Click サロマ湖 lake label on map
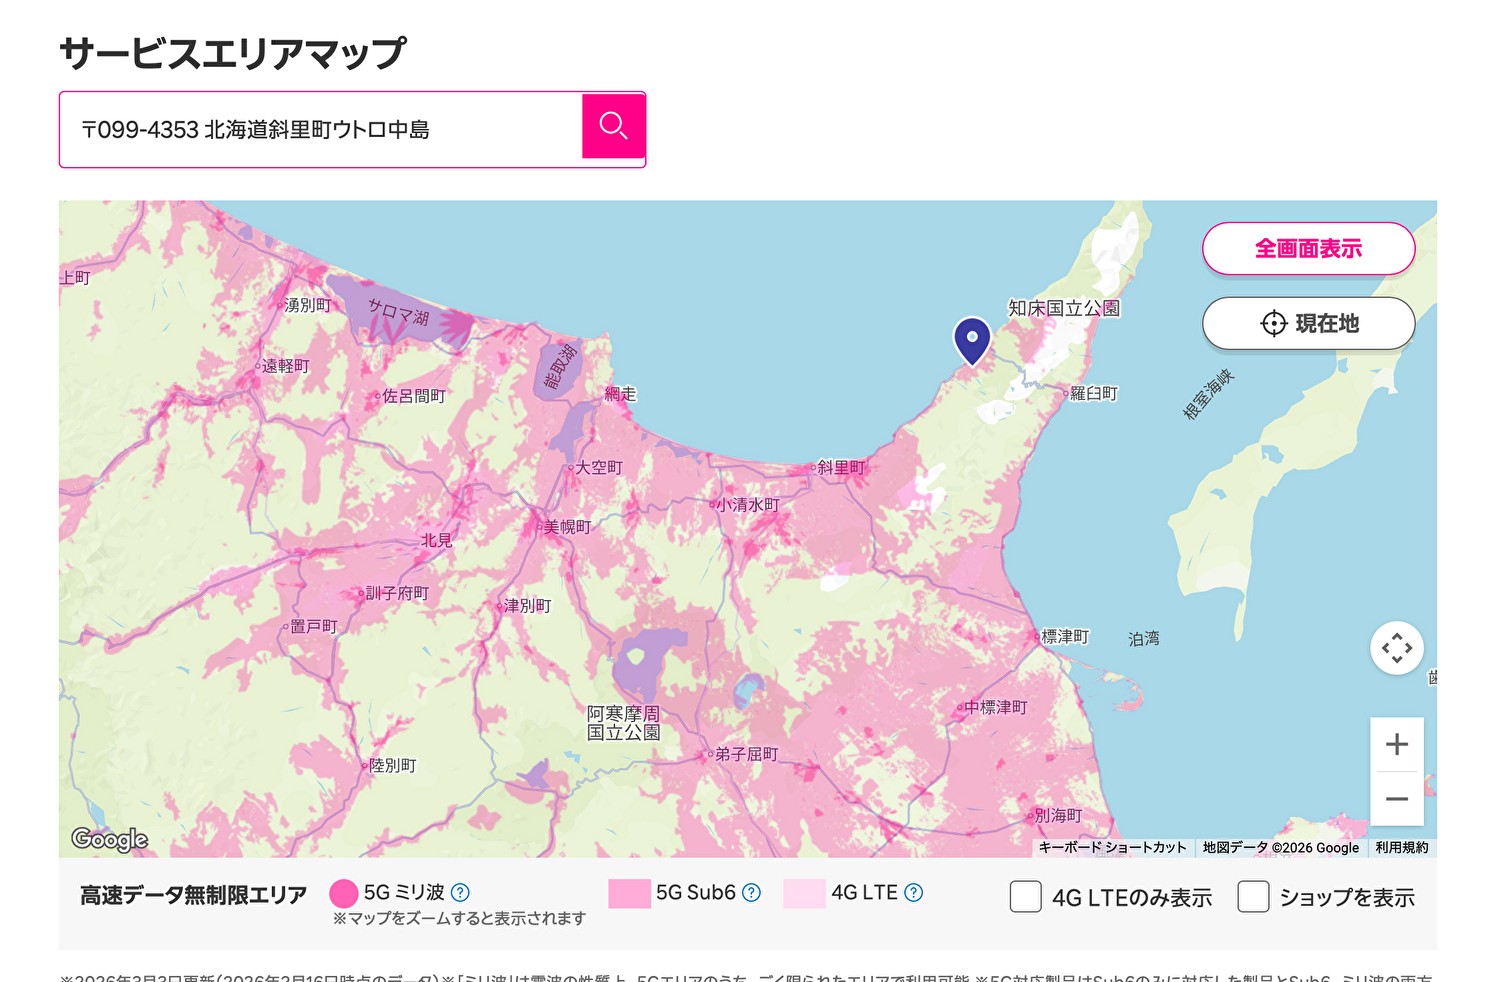Image resolution: width=1500 pixels, height=982 pixels. coord(398,312)
